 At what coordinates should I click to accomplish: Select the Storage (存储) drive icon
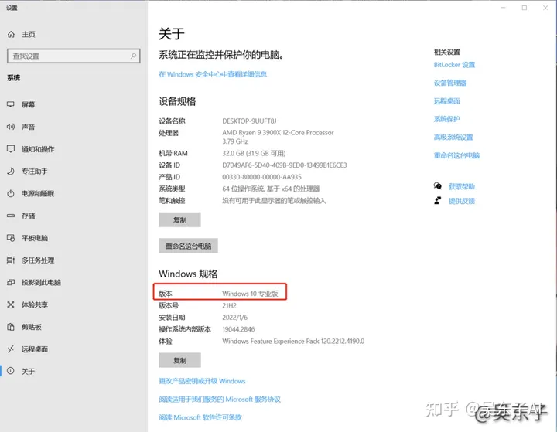pyautogui.click(x=11, y=216)
